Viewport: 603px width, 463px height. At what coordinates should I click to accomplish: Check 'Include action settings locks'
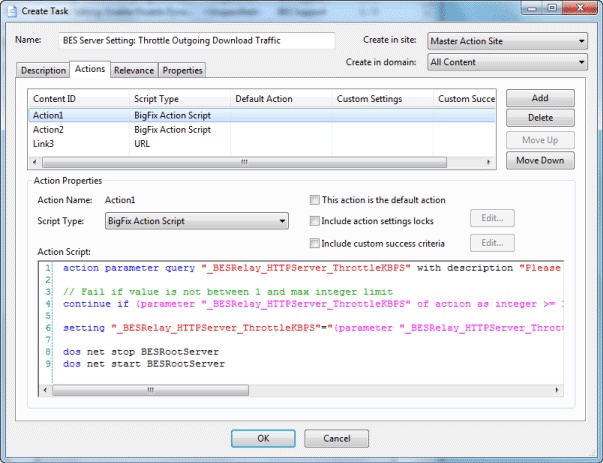point(315,221)
